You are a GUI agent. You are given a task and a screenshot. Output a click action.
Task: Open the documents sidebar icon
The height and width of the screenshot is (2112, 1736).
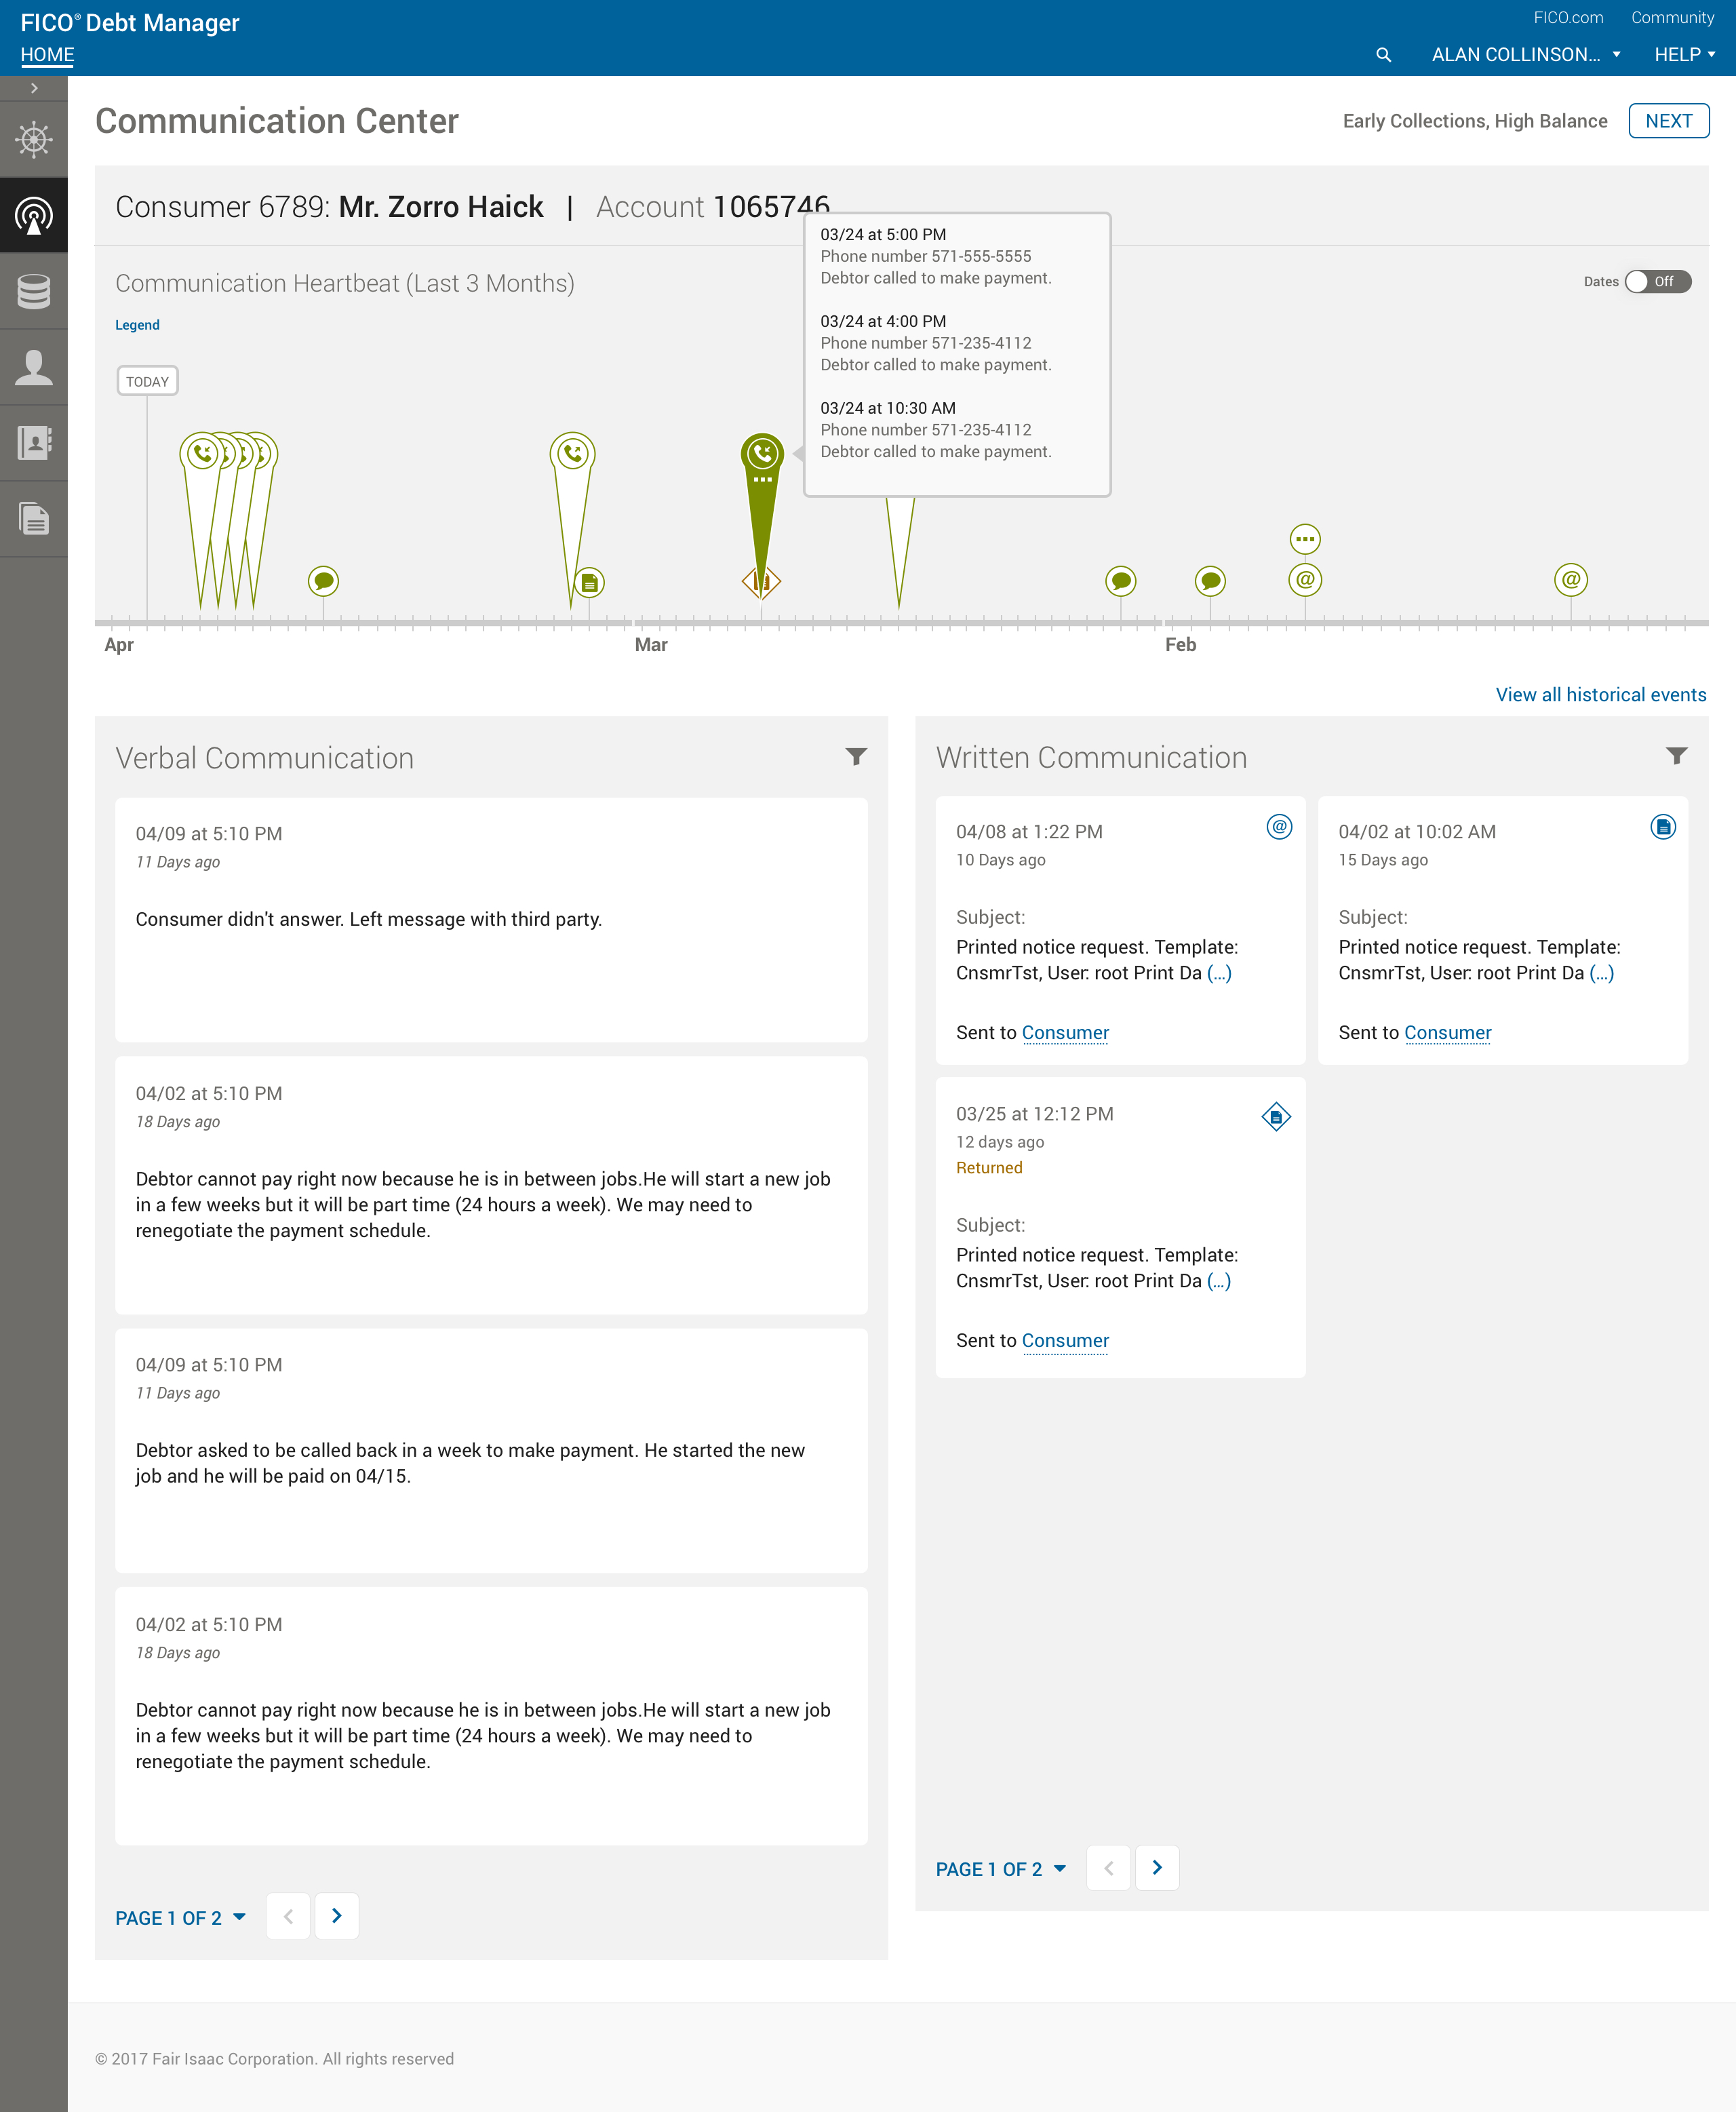(x=34, y=518)
